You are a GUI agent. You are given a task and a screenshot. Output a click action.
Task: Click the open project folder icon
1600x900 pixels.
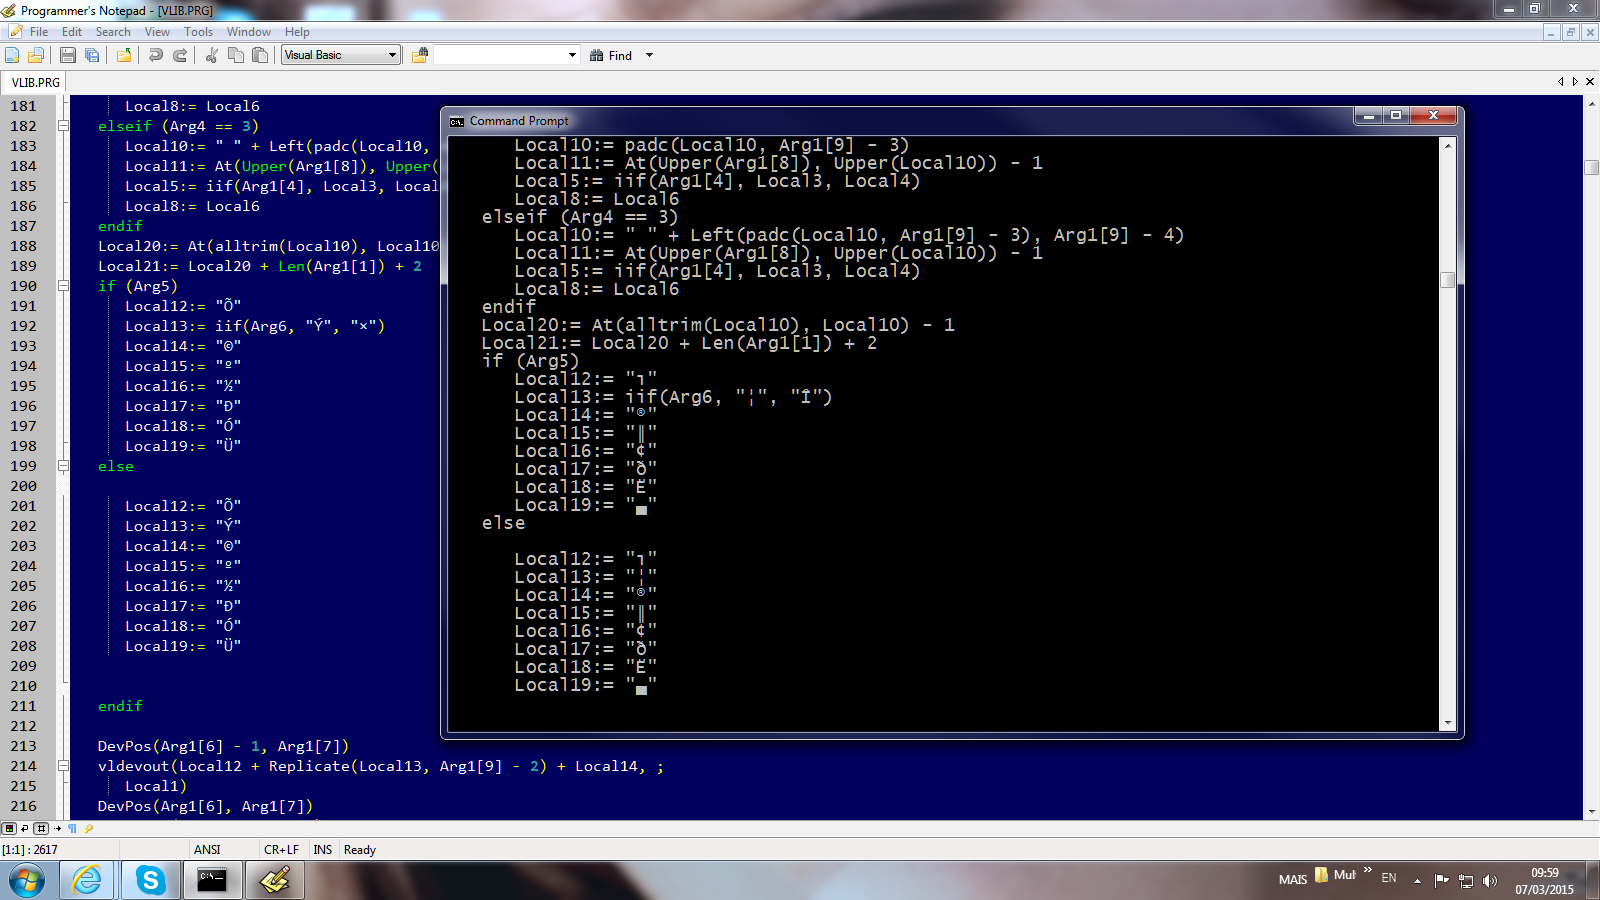pyautogui.click(x=124, y=56)
